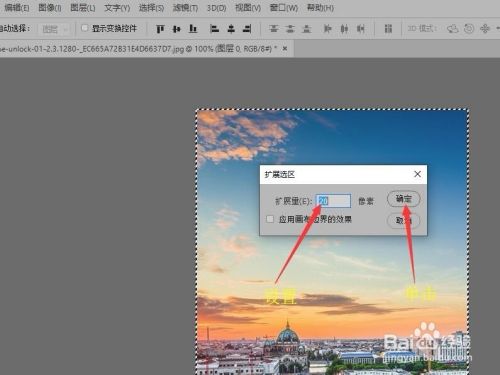500x375 pixels.
Task: Click the 像素 unit label in the dialog
Action: click(366, 201)
